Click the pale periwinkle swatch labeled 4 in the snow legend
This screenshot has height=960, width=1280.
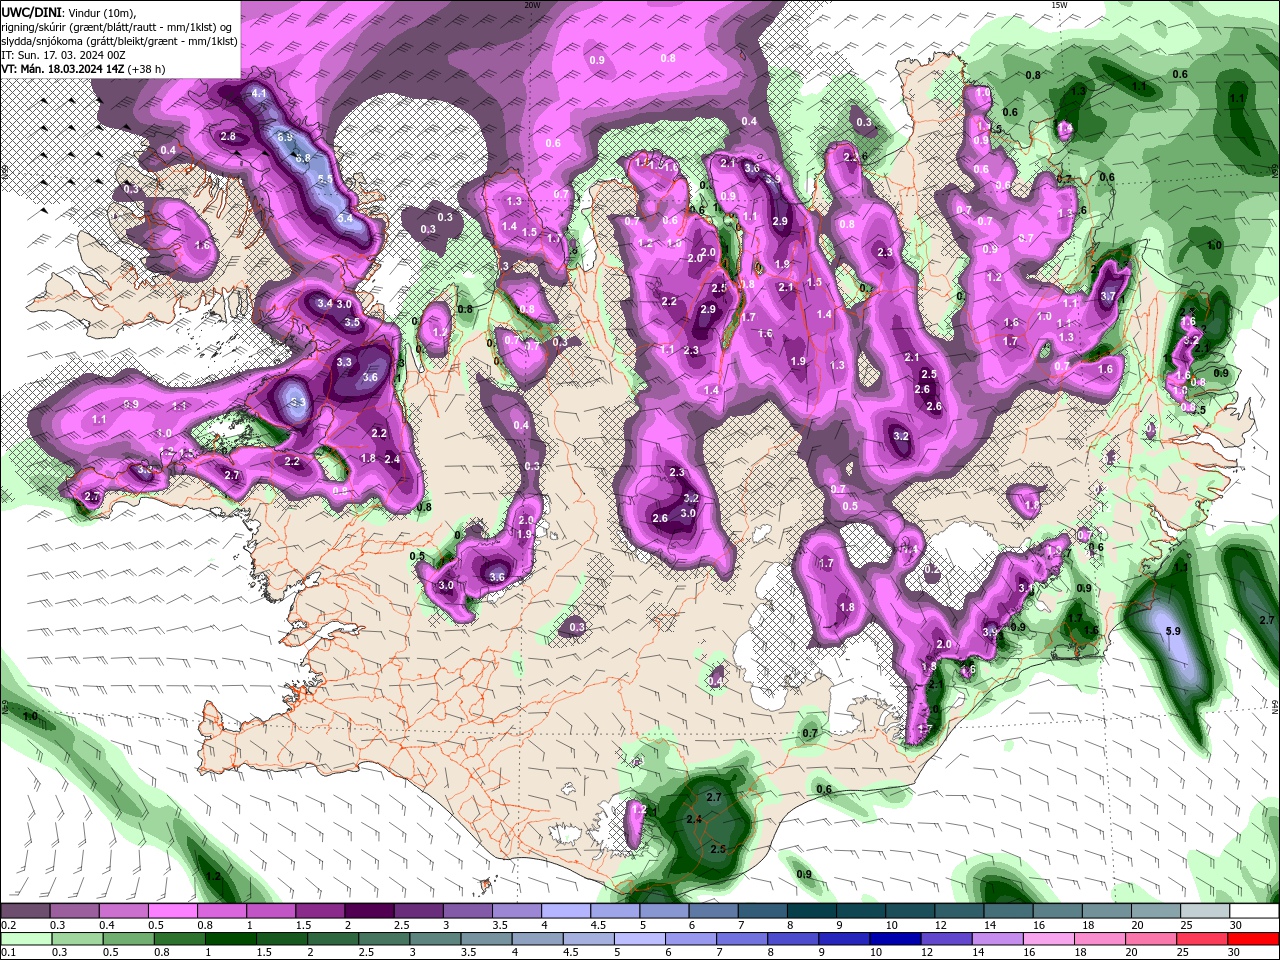[x=565, y=911]
